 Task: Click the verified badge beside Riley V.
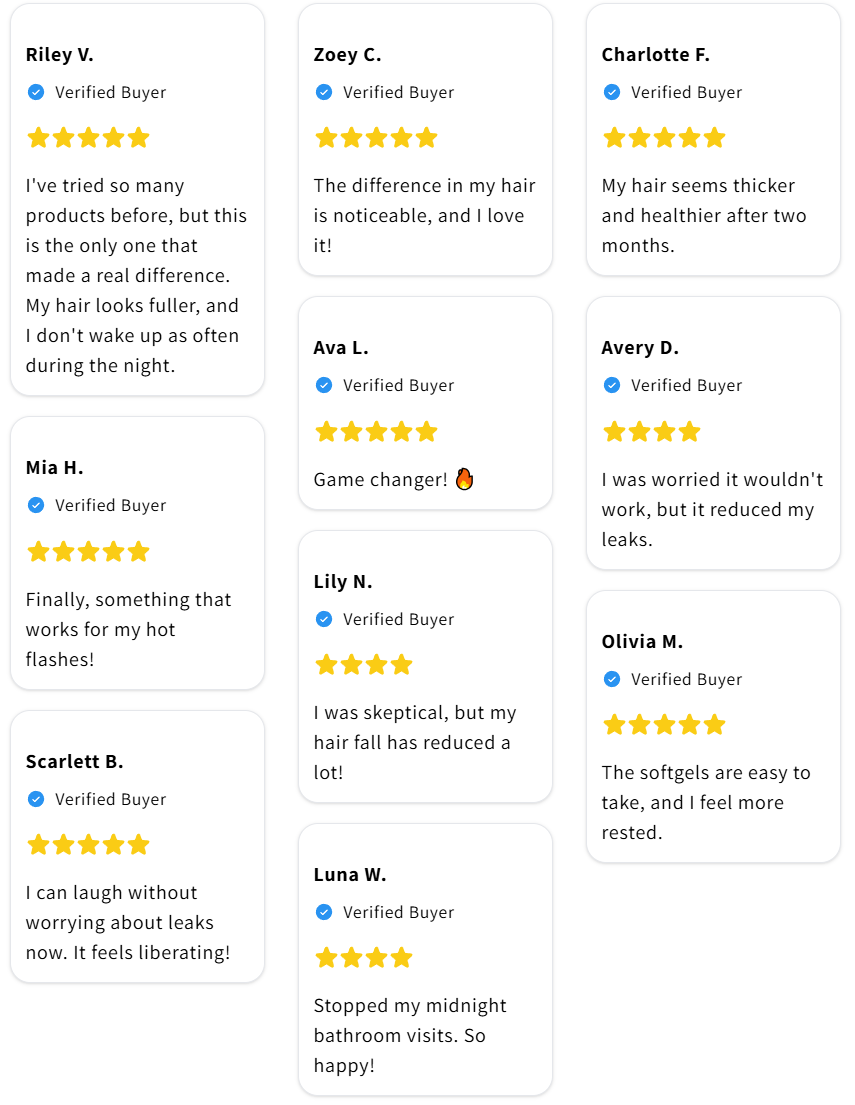coord(36,92)
